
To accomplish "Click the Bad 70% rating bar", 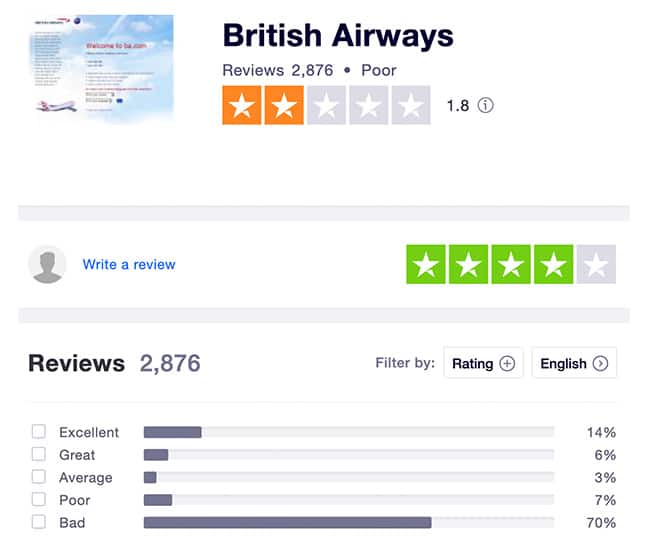I will [349, 523].
